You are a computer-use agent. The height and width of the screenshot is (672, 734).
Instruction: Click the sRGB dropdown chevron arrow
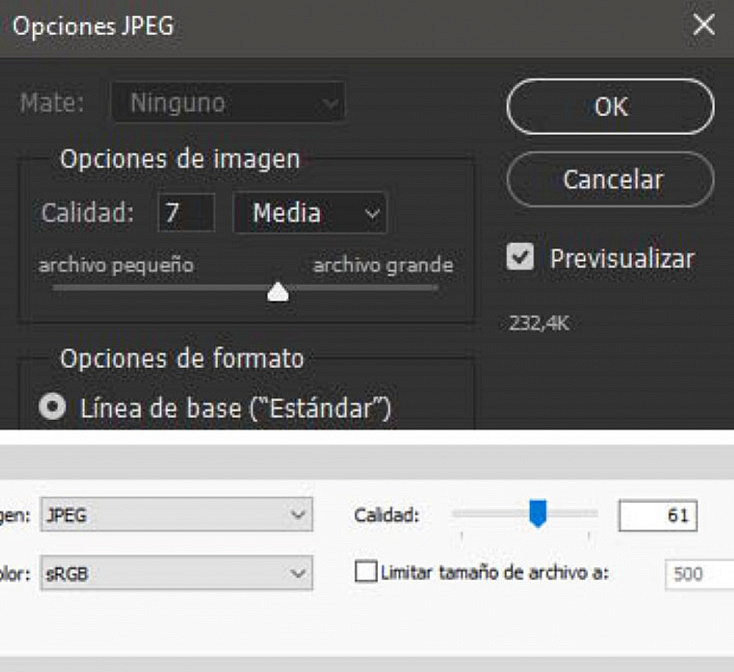[298, 573]
